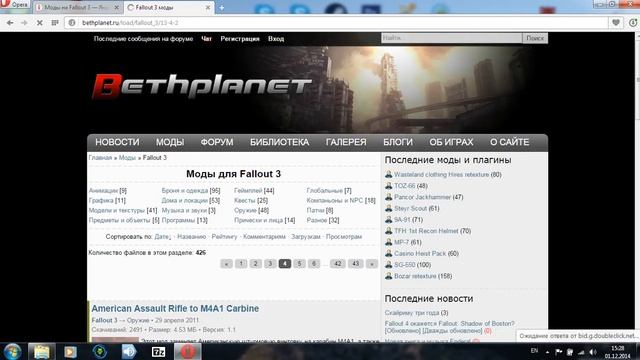This screenshot has width=640, height=360.
Task: Open the Программы category
Action: pyautogui.click(x=178, y=220)
